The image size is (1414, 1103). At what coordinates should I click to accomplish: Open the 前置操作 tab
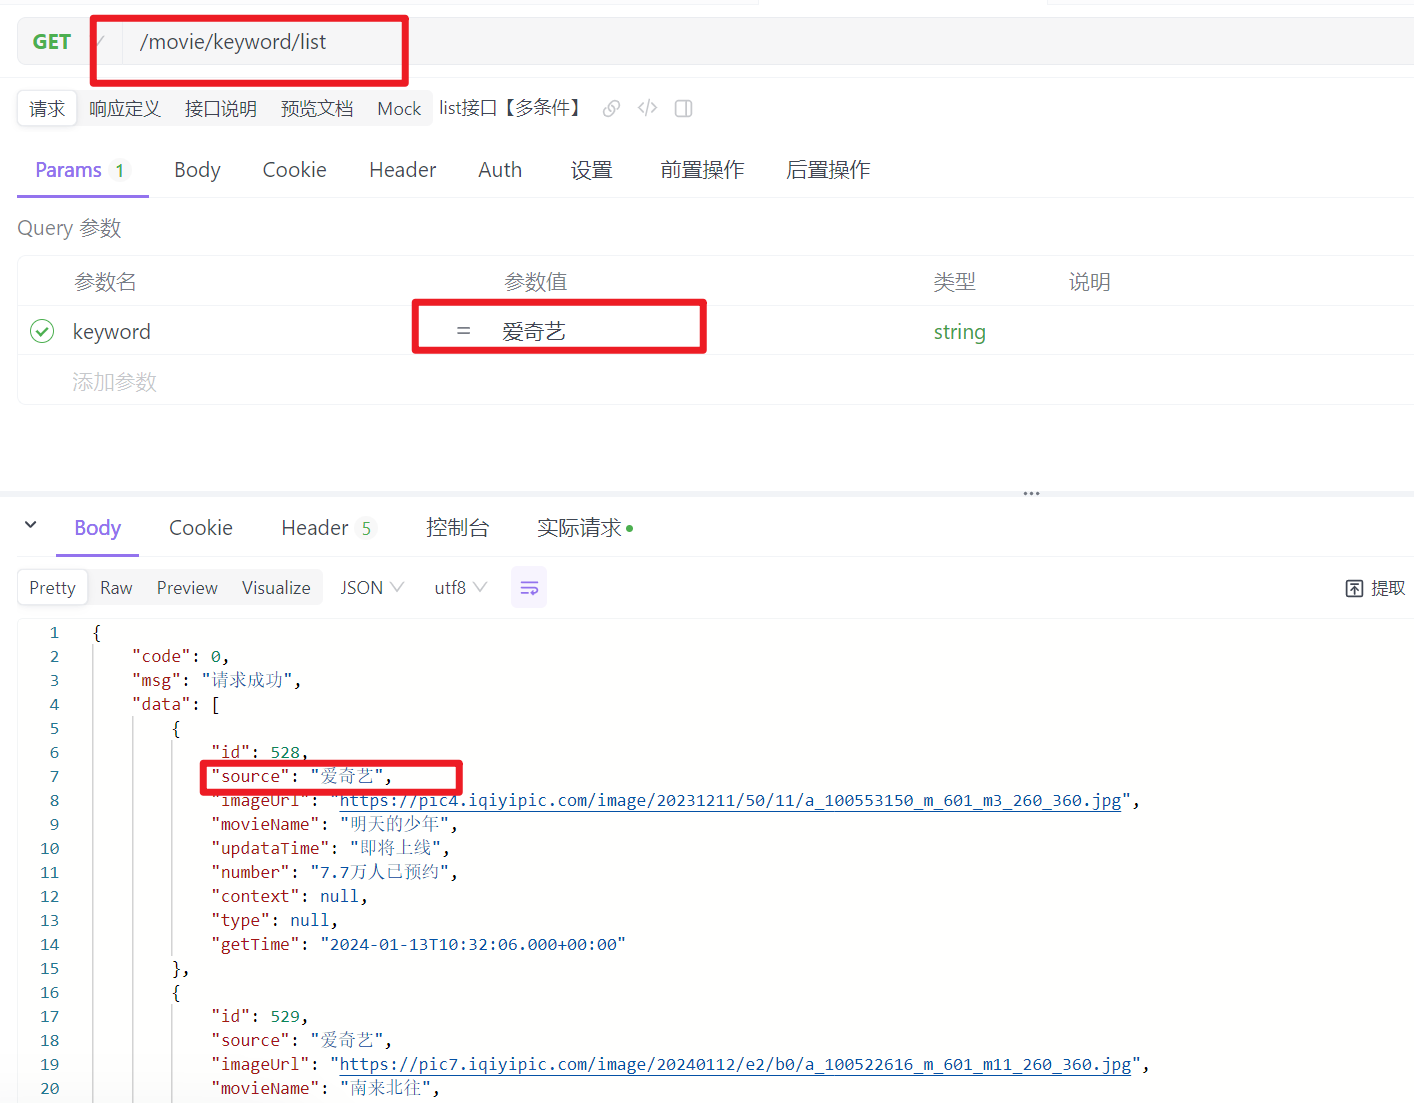coord(702,170)
